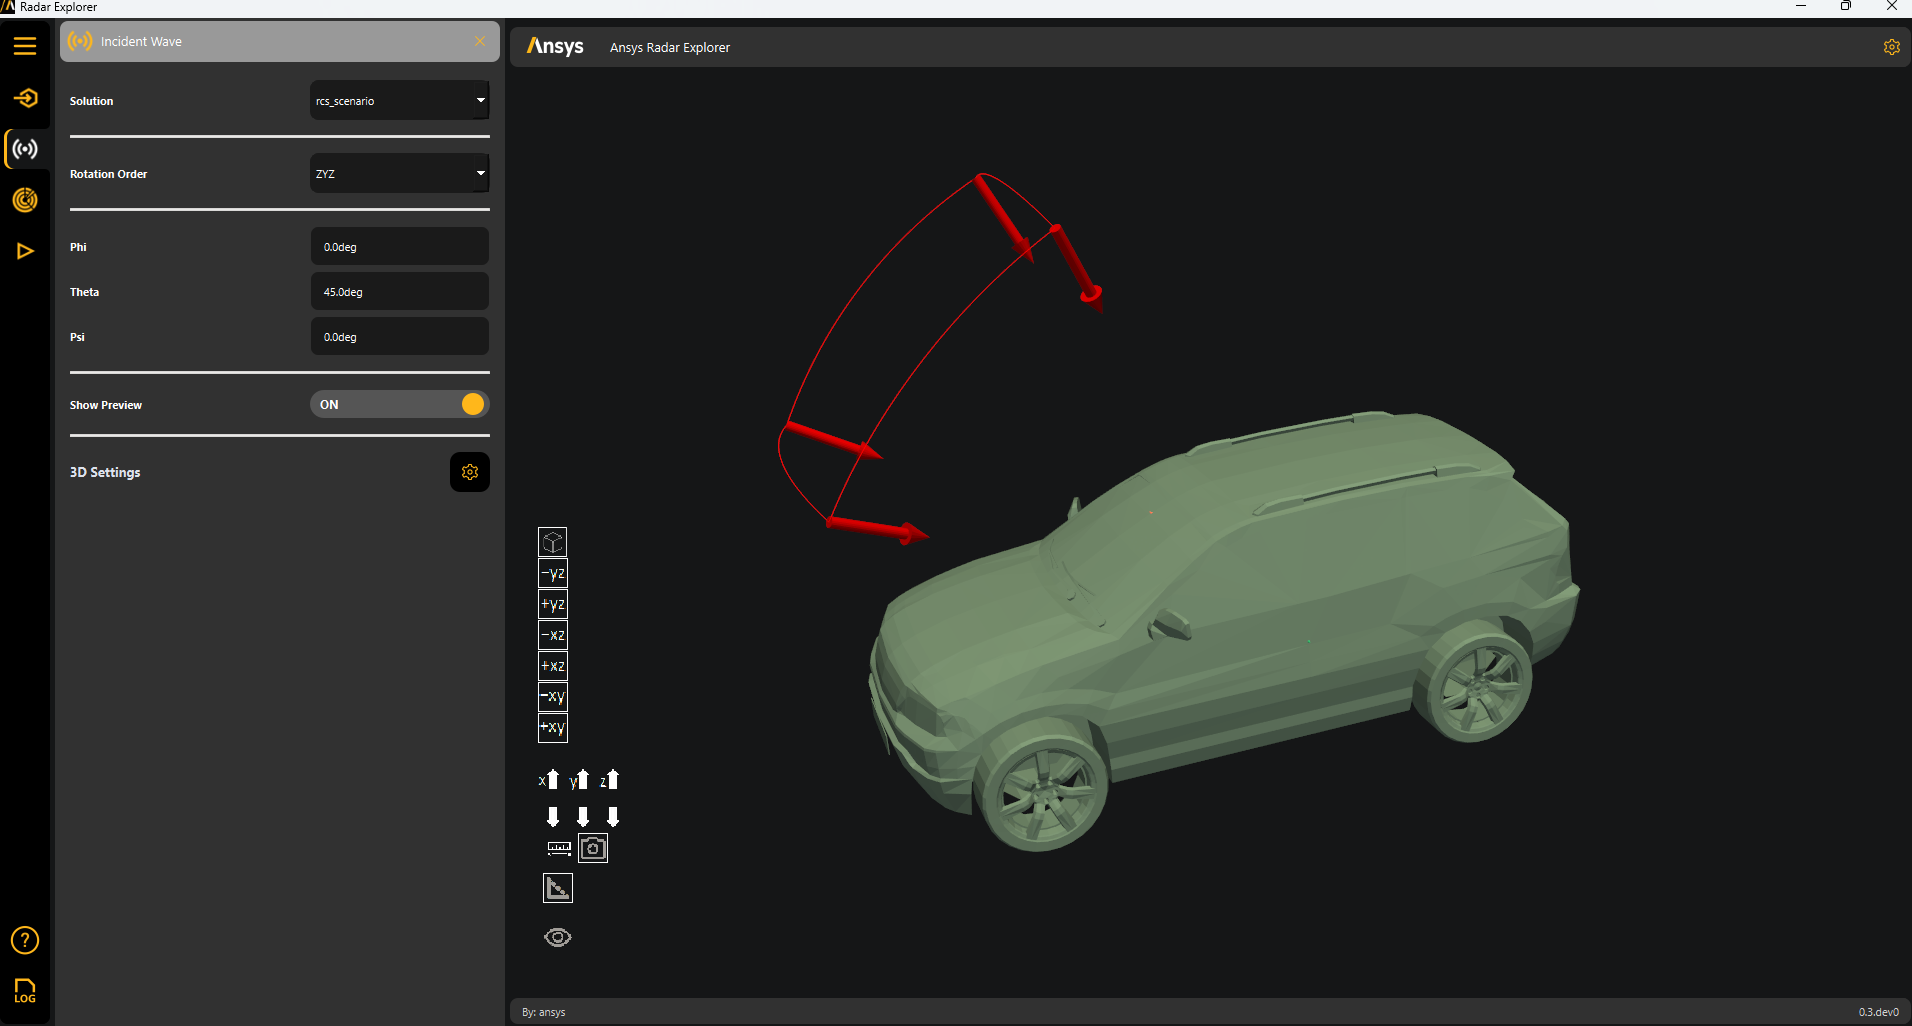Open app settings gear in the header

1891,47
